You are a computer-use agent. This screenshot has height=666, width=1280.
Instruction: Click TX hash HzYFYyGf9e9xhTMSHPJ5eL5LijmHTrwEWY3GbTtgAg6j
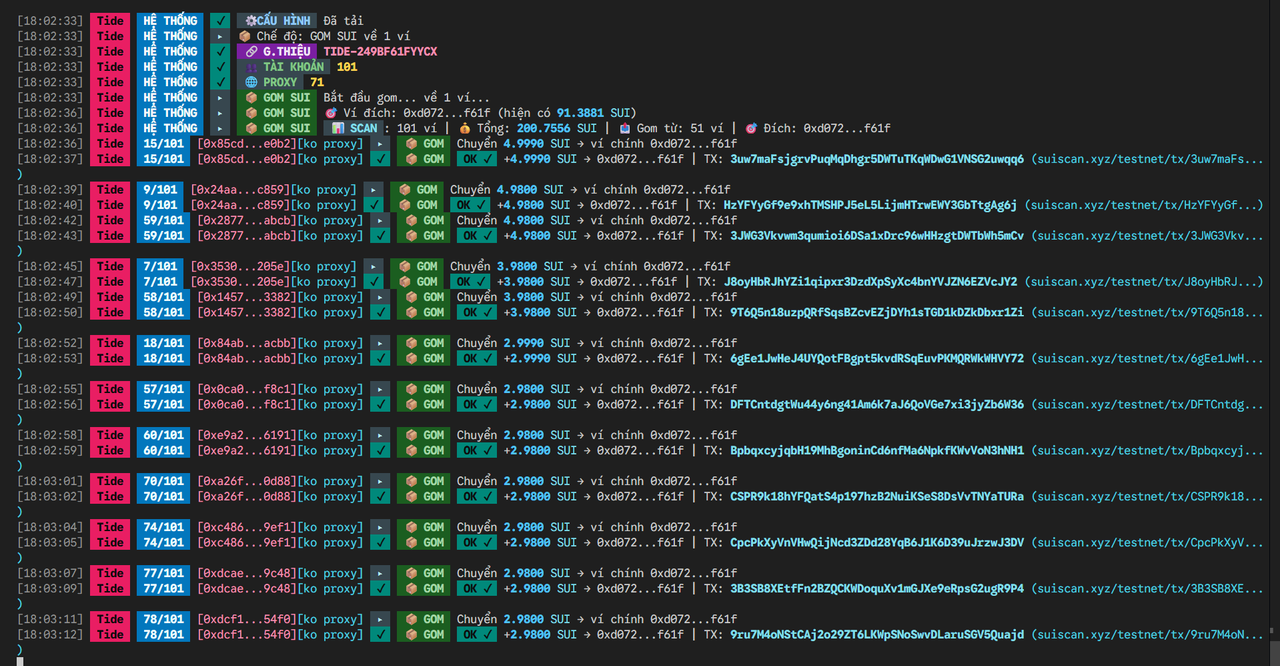(870, 205)
